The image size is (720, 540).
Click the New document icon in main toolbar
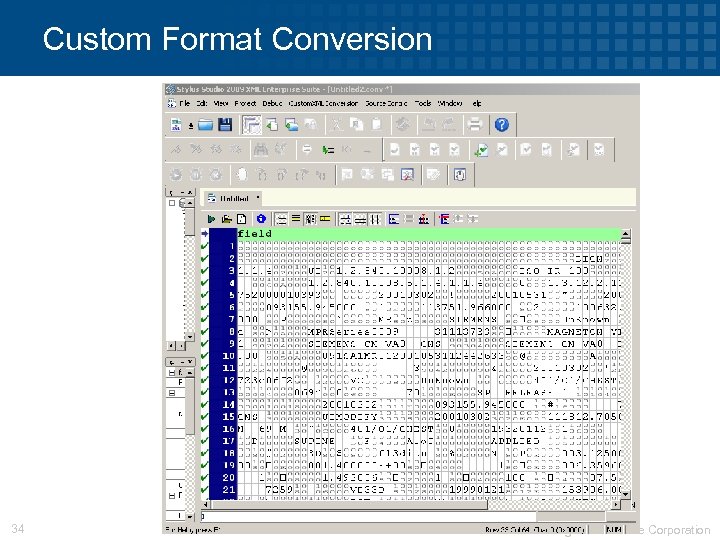[176, 124]
